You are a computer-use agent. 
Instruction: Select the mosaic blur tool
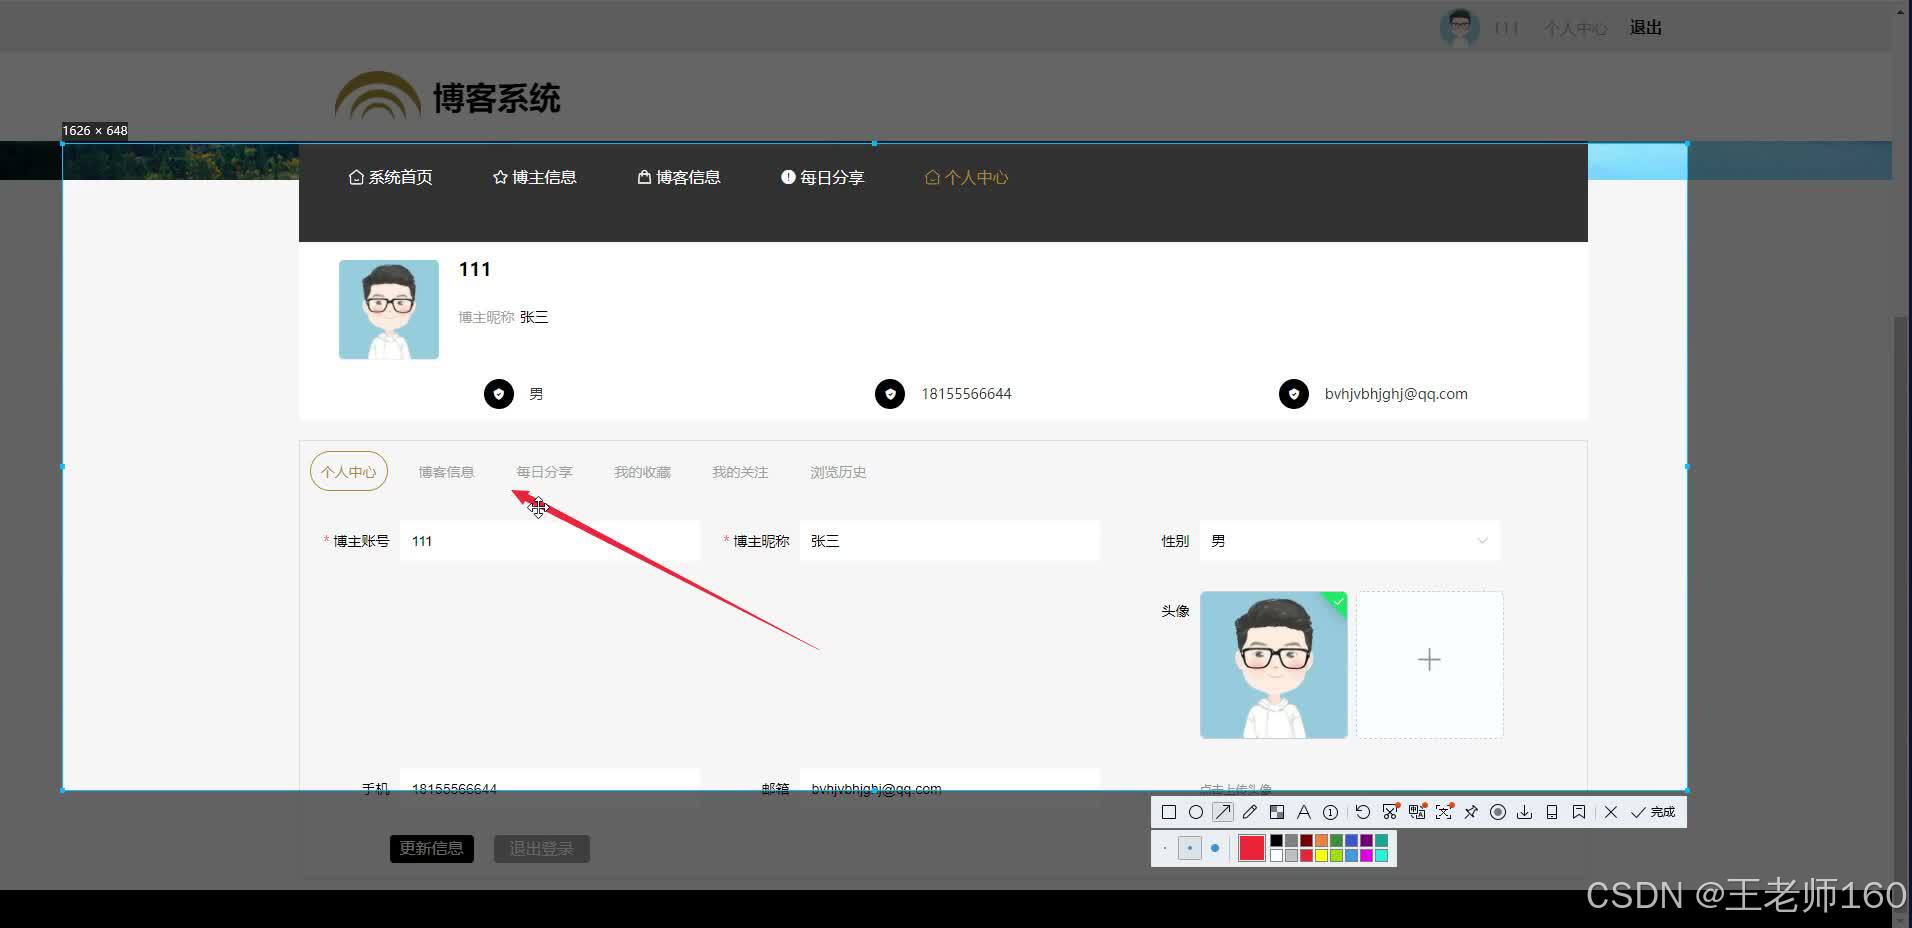(1277, 812)
